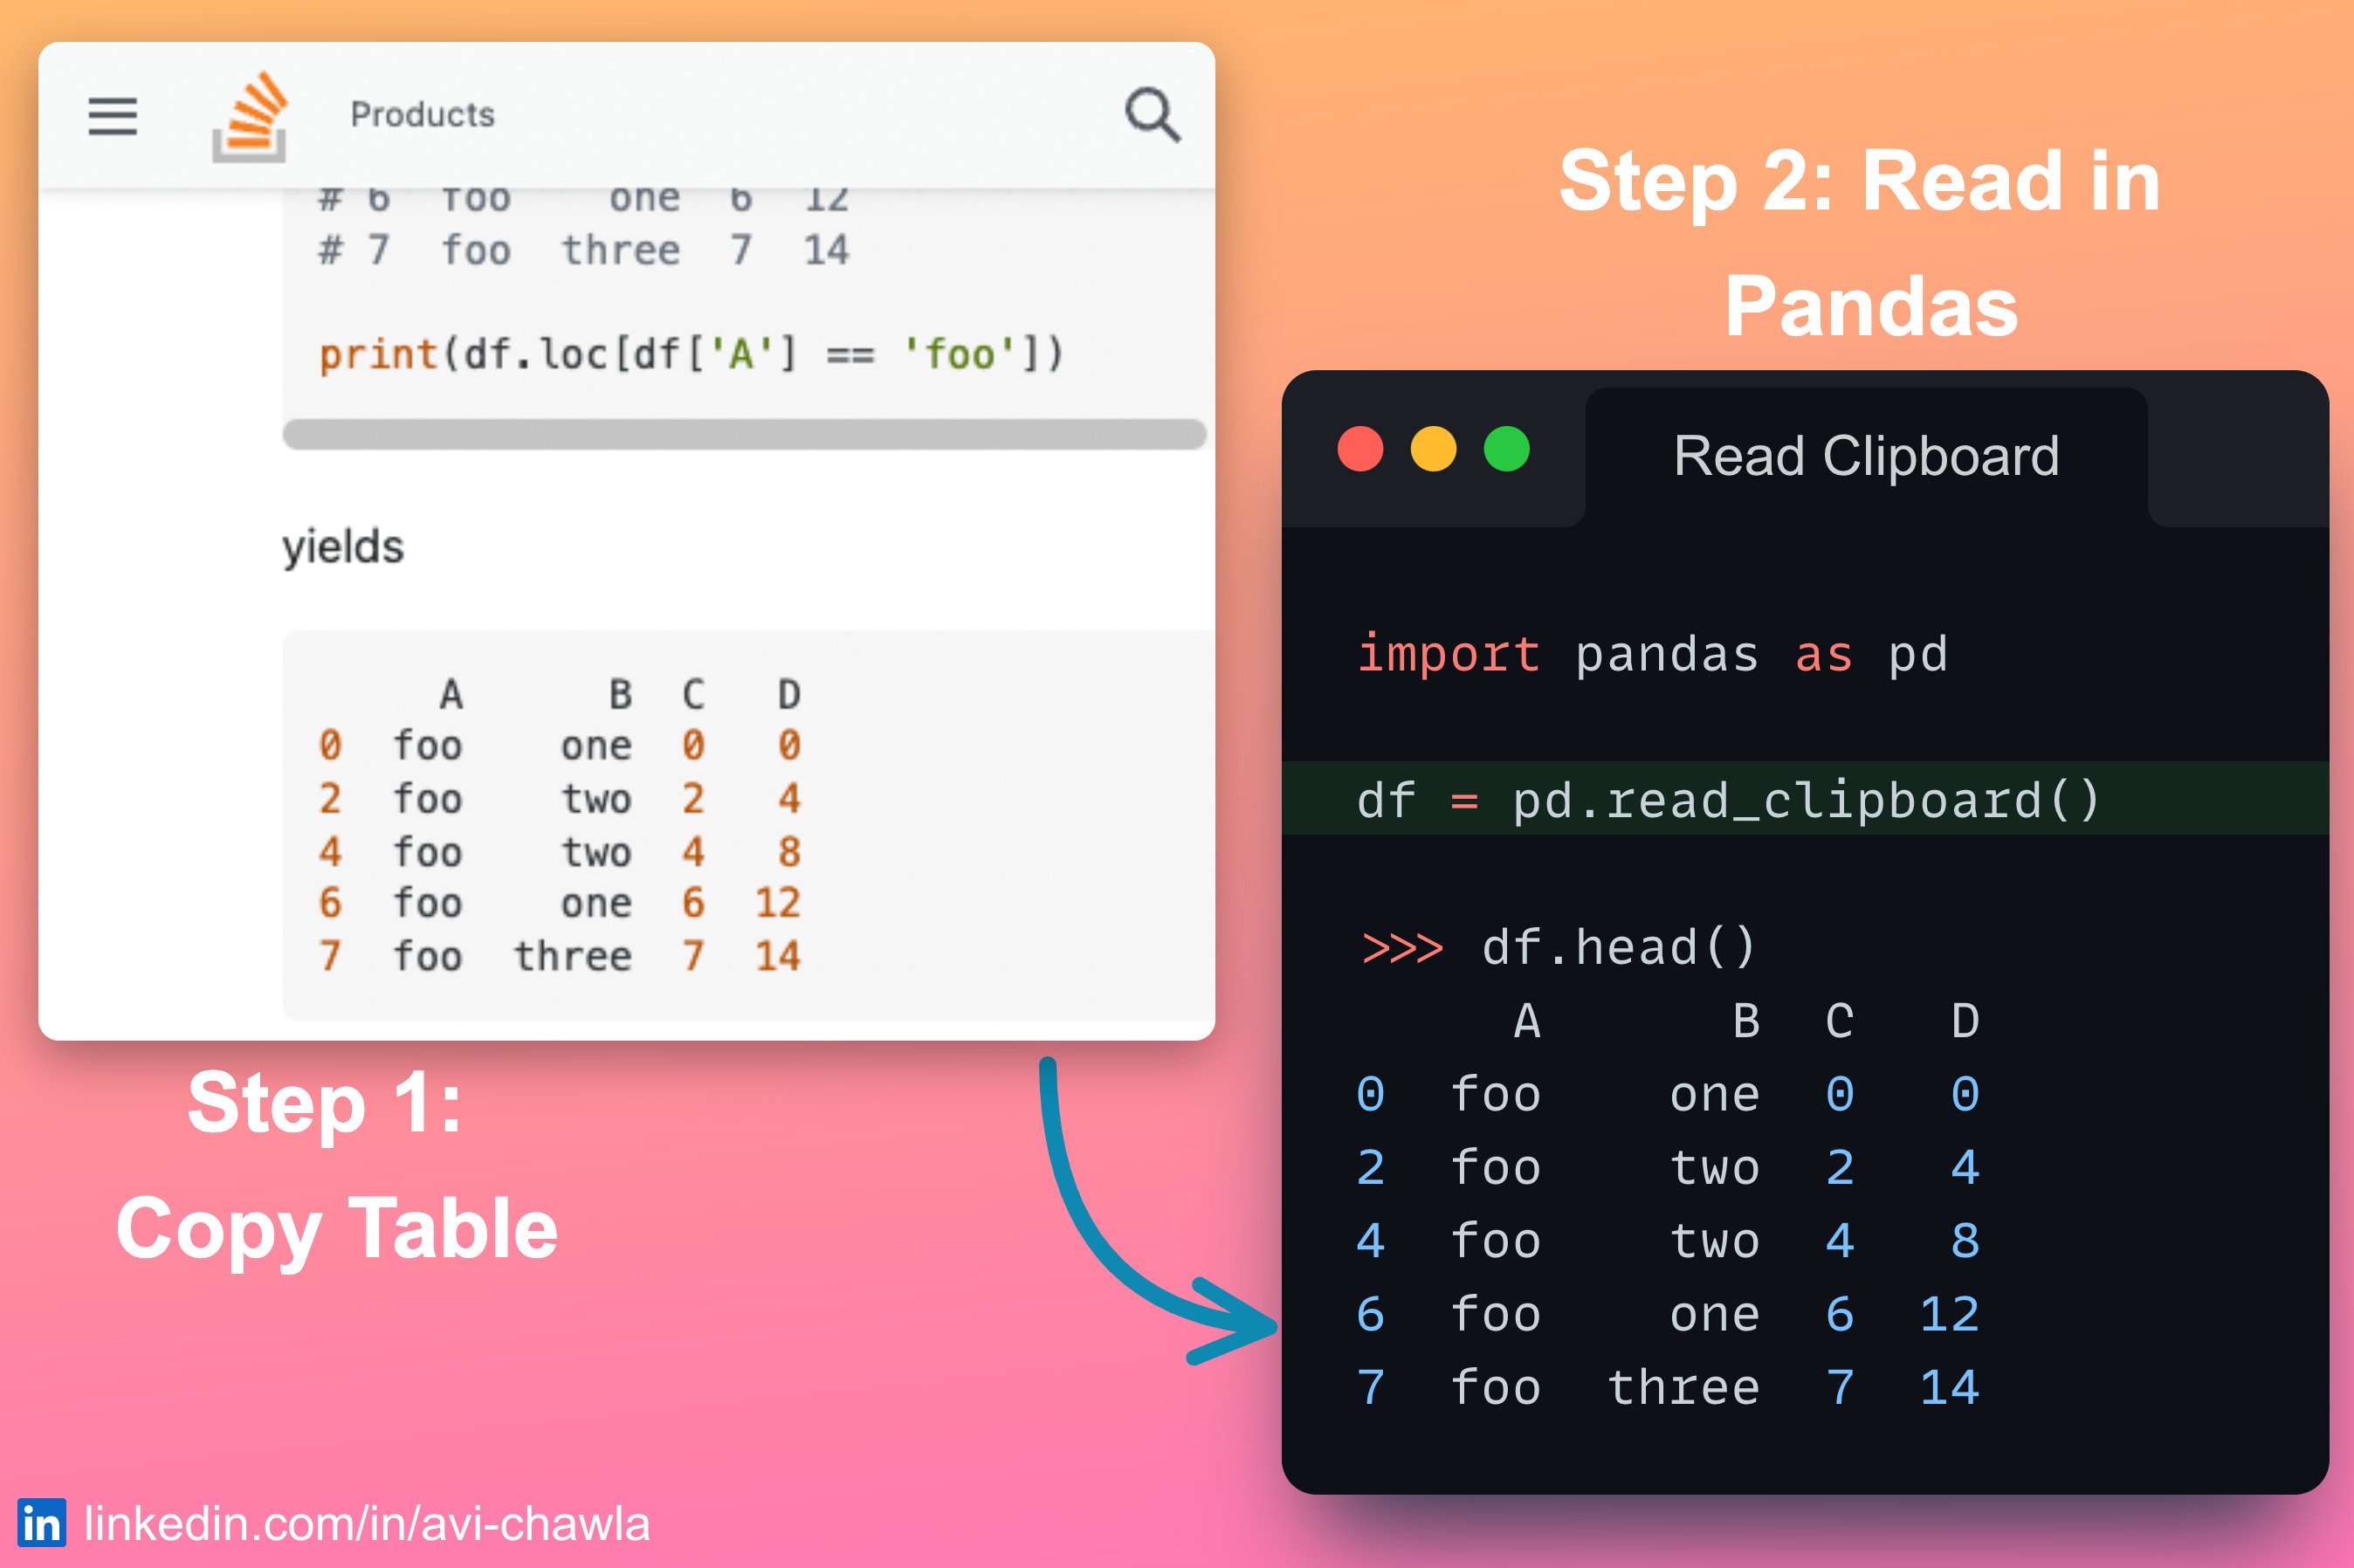Click column header A in the output table
The height and width of the screenshot is (1568, 2354).
pos(1527,1021)
